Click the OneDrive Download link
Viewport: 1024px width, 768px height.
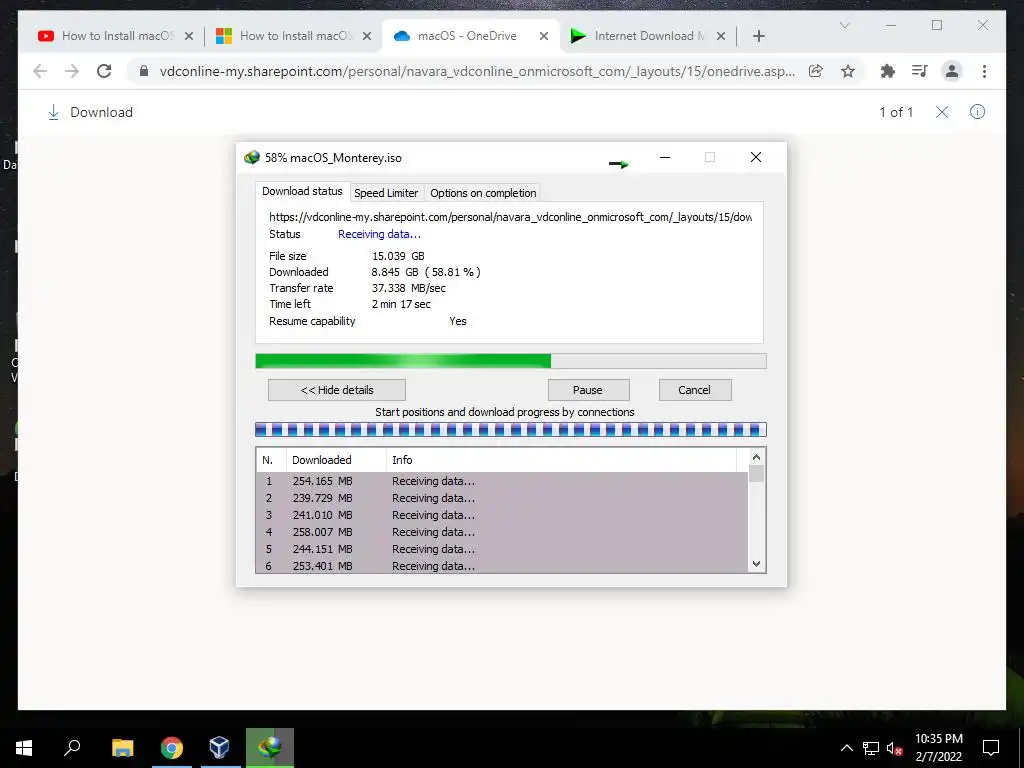[101, 112]
